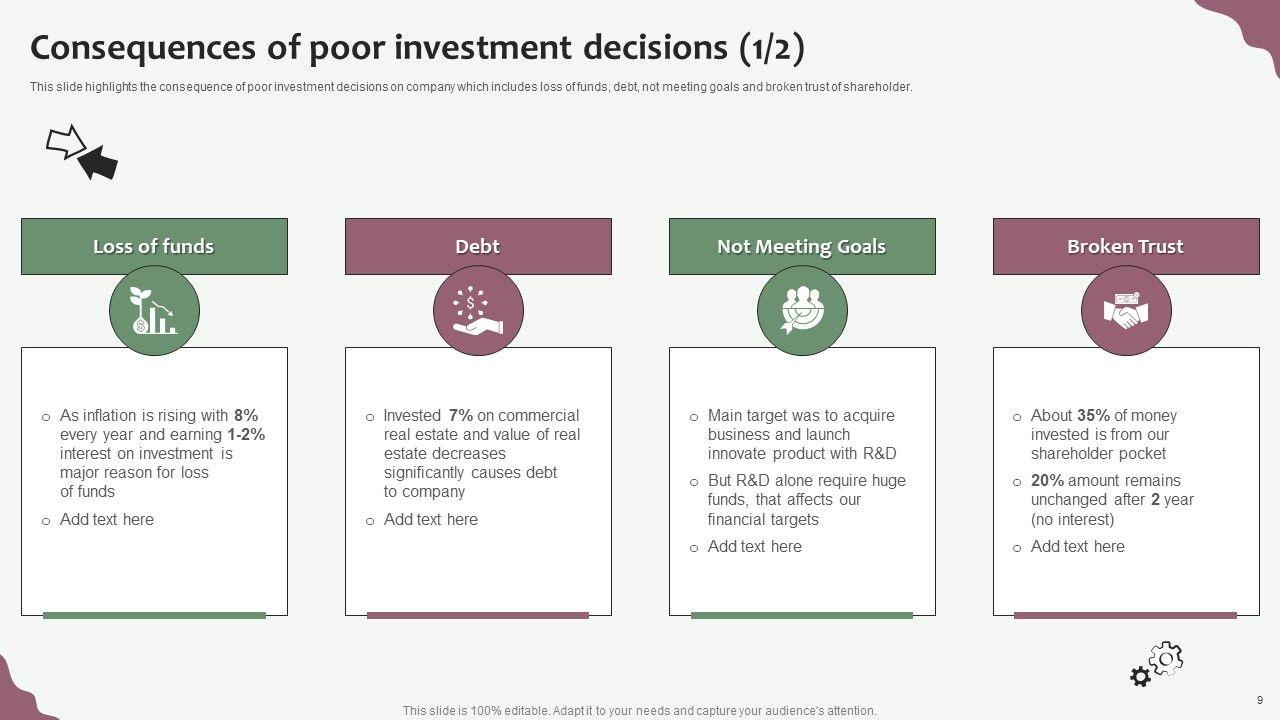This screenshot has height=720, width=1280.
Task: Click the slide title about poor investment decisions
Action: coord(417,47)
